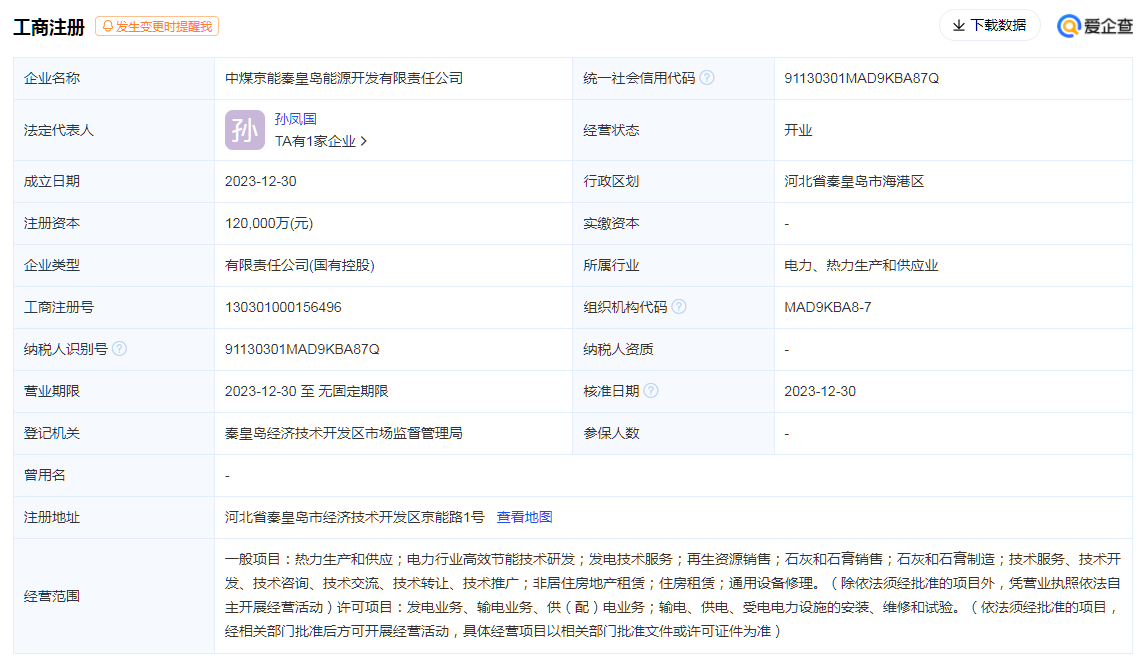Click the 实缴资本 label cell

[x=673, y=224]
